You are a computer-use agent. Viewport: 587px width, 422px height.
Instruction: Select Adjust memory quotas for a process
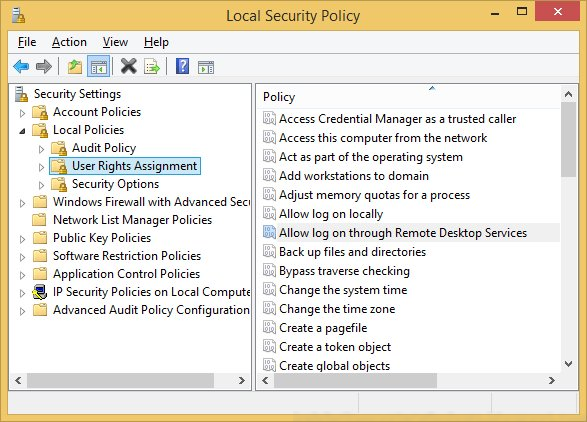pos(374,195)
